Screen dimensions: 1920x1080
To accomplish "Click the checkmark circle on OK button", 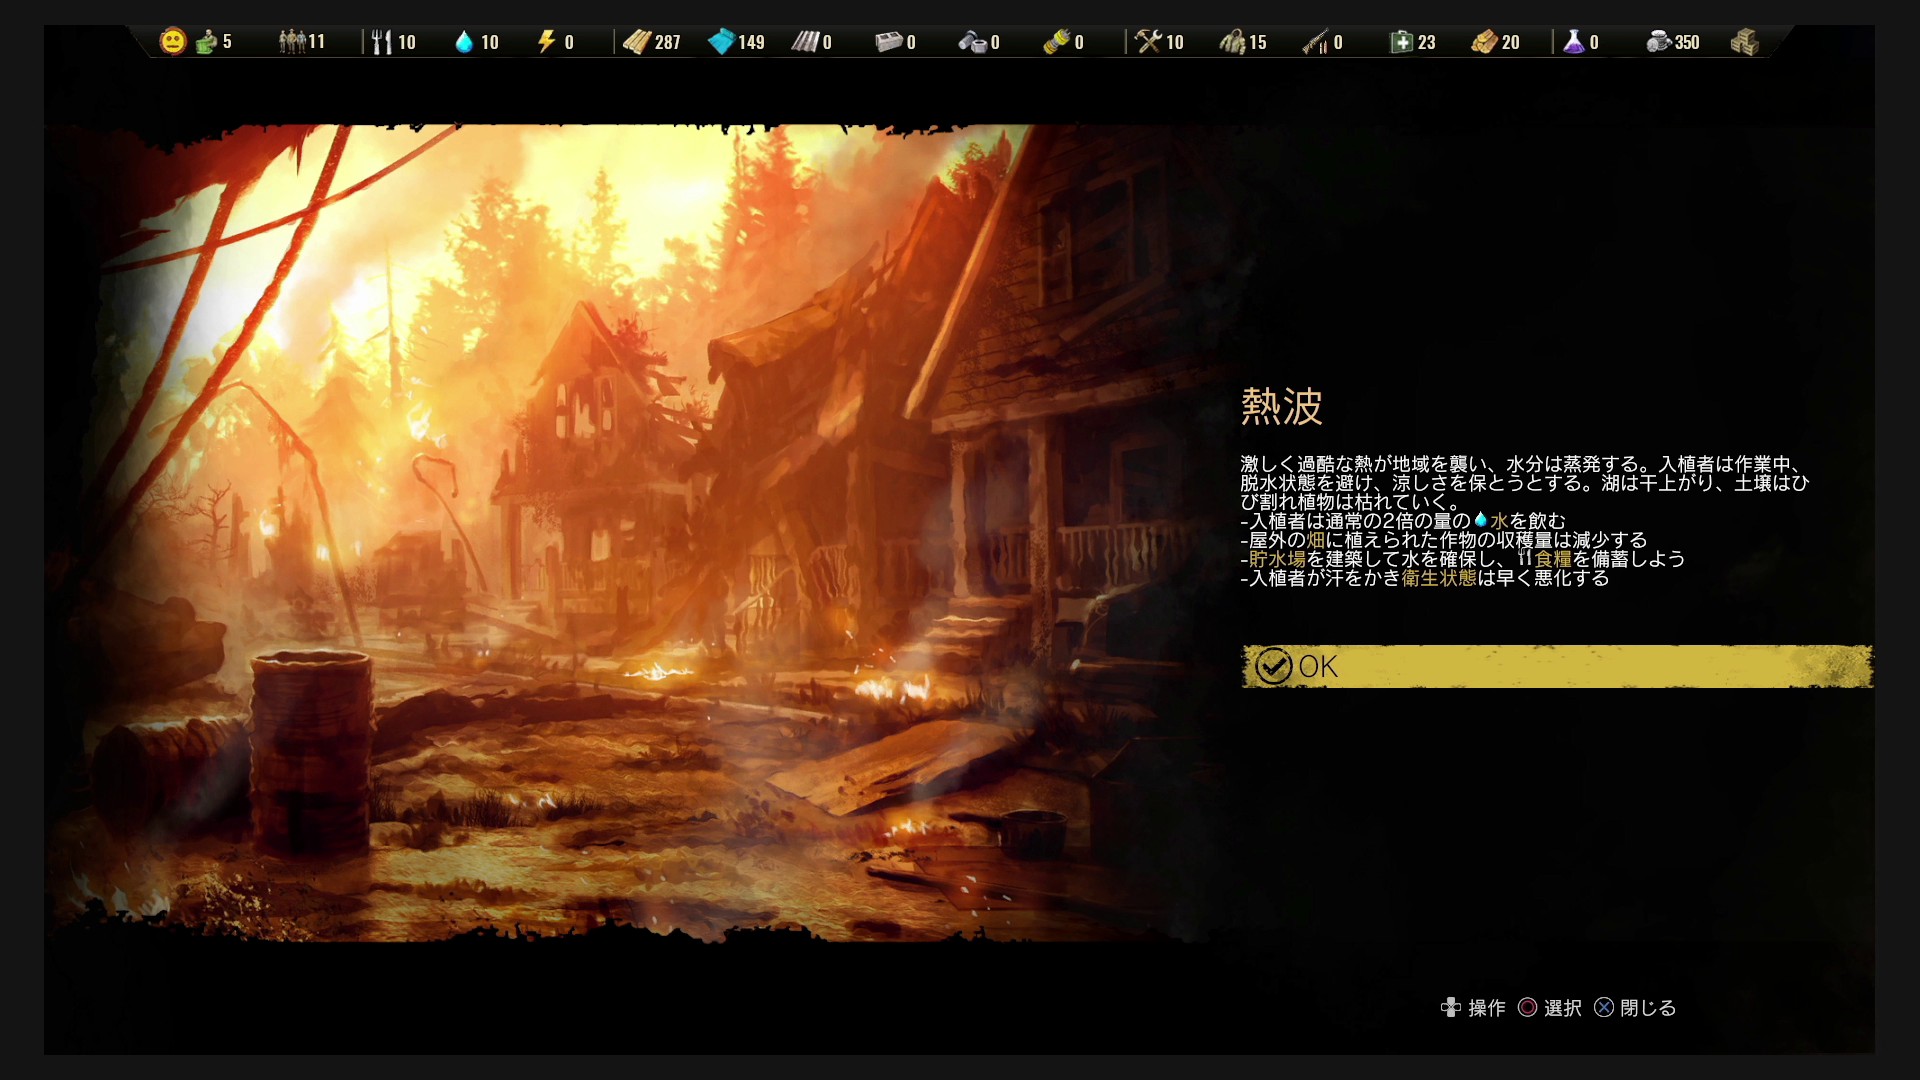I will tap(1274, 666).
